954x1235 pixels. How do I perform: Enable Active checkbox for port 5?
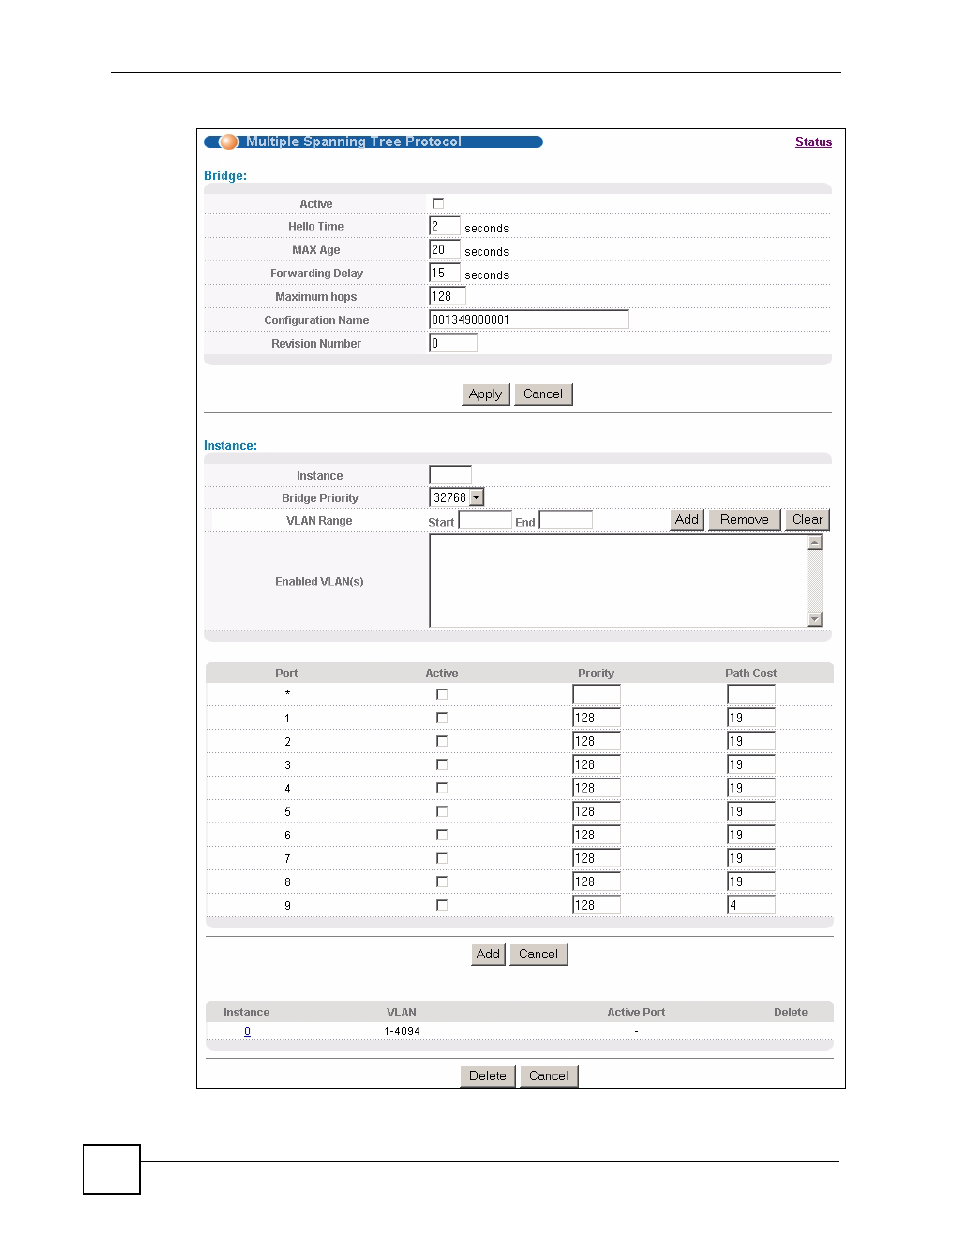442,812
